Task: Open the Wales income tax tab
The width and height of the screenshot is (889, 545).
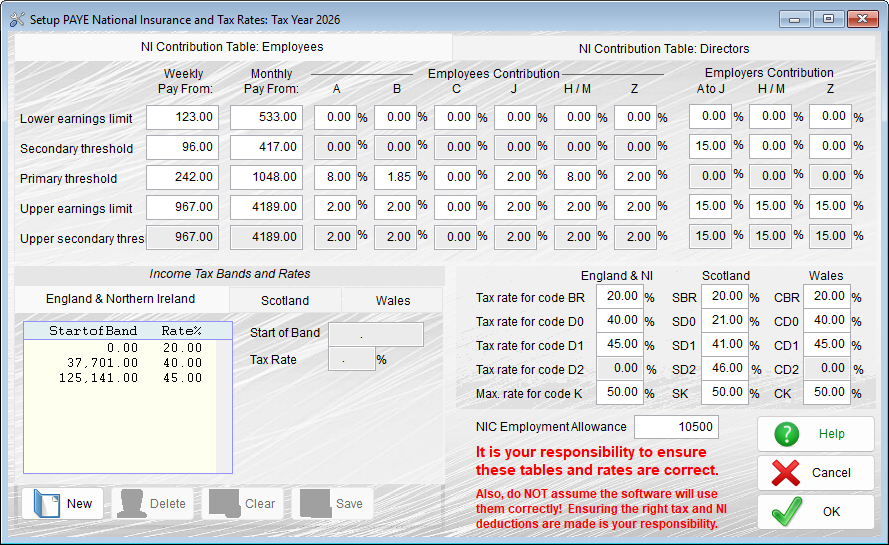Action: pos(393,301)
